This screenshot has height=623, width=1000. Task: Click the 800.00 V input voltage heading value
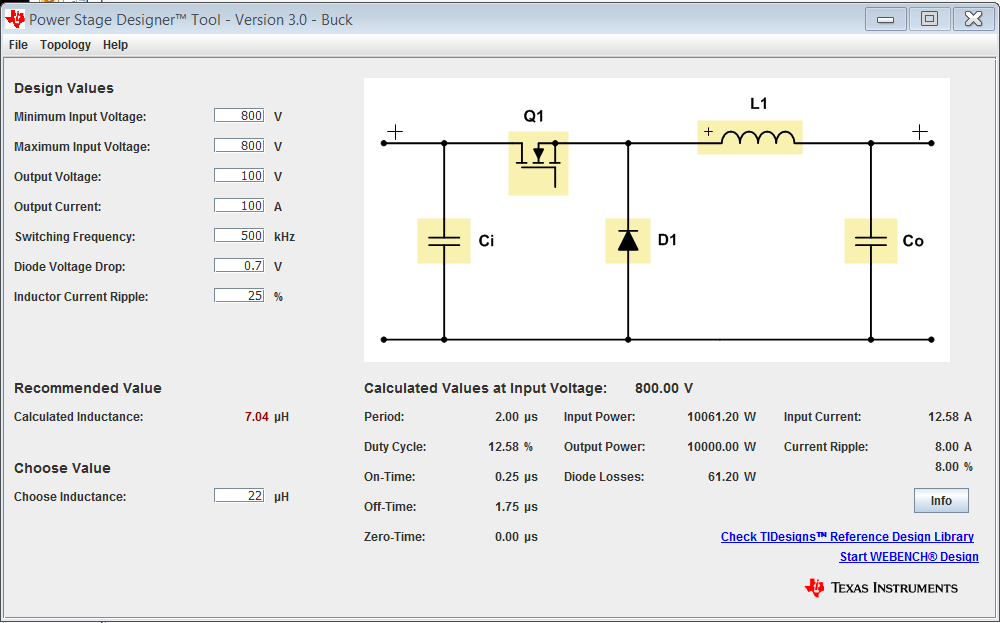[x=664, y=388]
